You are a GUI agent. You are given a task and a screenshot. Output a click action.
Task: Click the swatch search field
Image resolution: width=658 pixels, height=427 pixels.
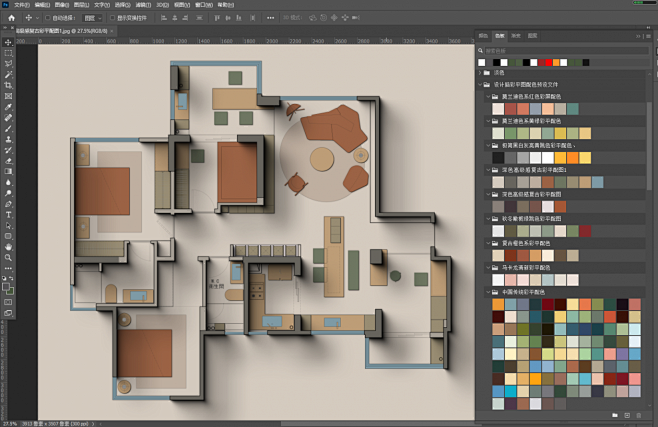[567, 51]
